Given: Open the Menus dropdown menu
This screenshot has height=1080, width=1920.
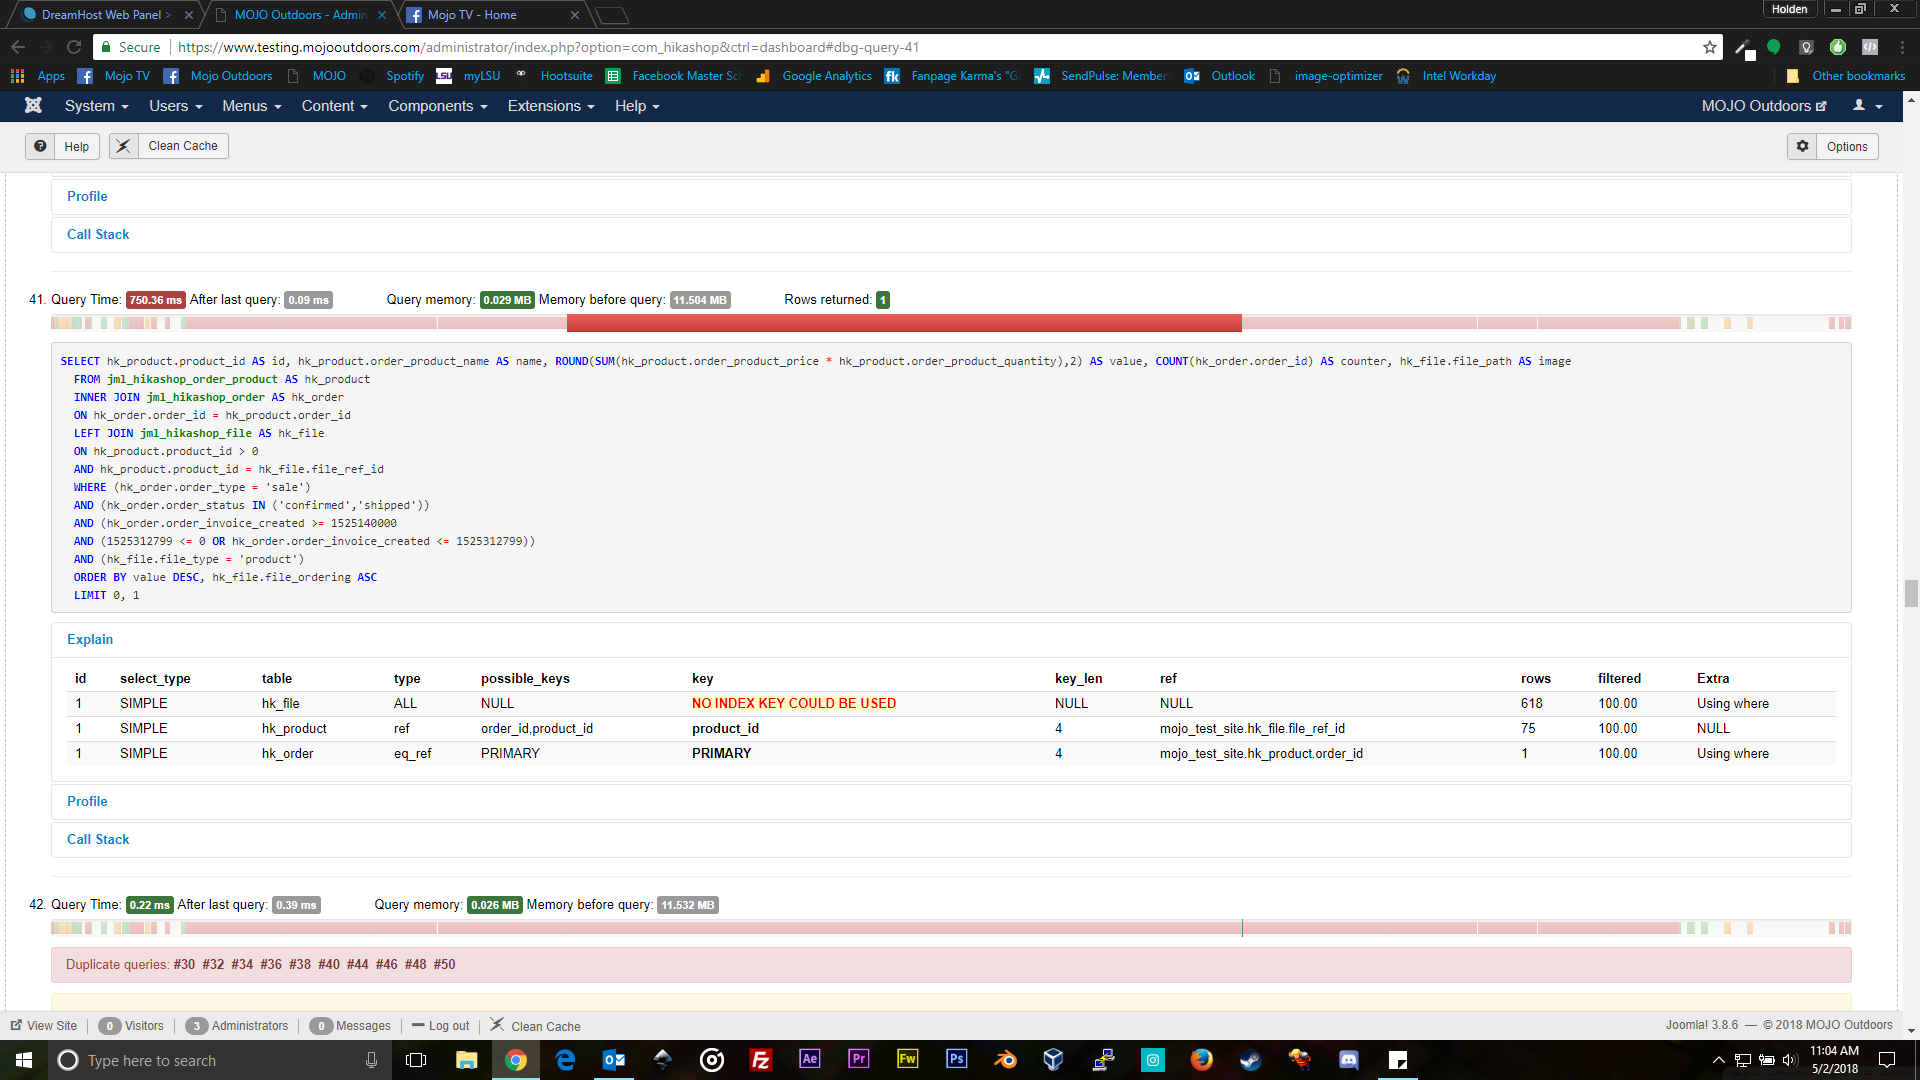Looking at the screenshot, I should click(x=251, y=106).
